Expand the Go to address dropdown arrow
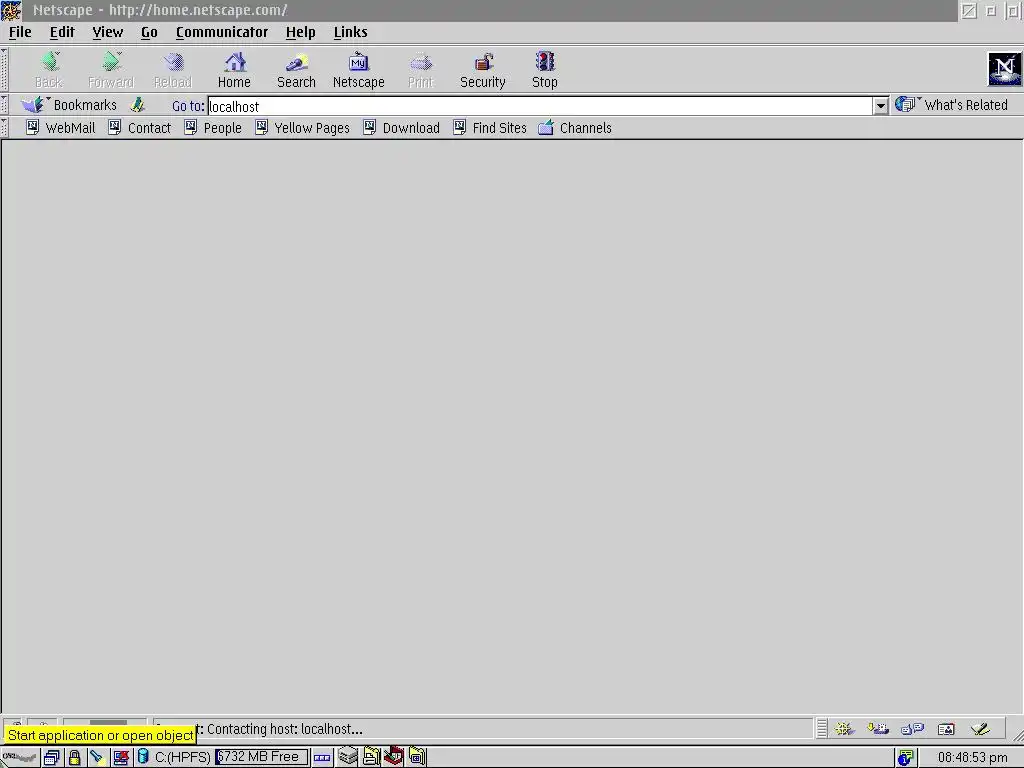The height and width of the screenshot is (768, 1024). [x=880, y=106]
